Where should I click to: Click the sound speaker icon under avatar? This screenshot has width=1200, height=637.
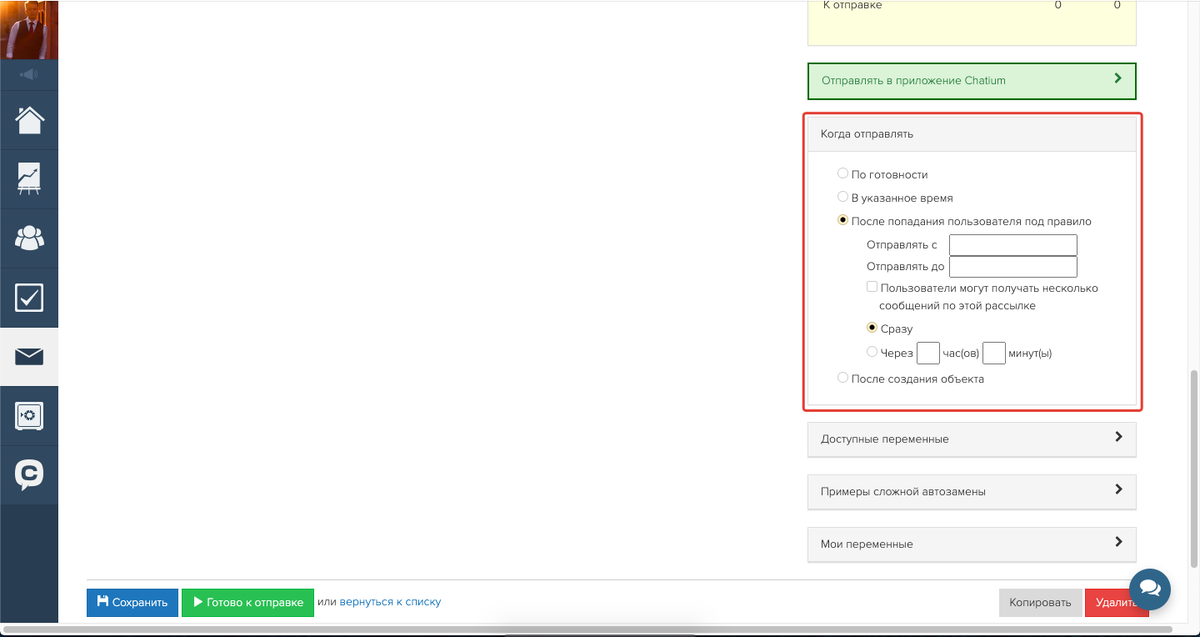tap(29, 74)
